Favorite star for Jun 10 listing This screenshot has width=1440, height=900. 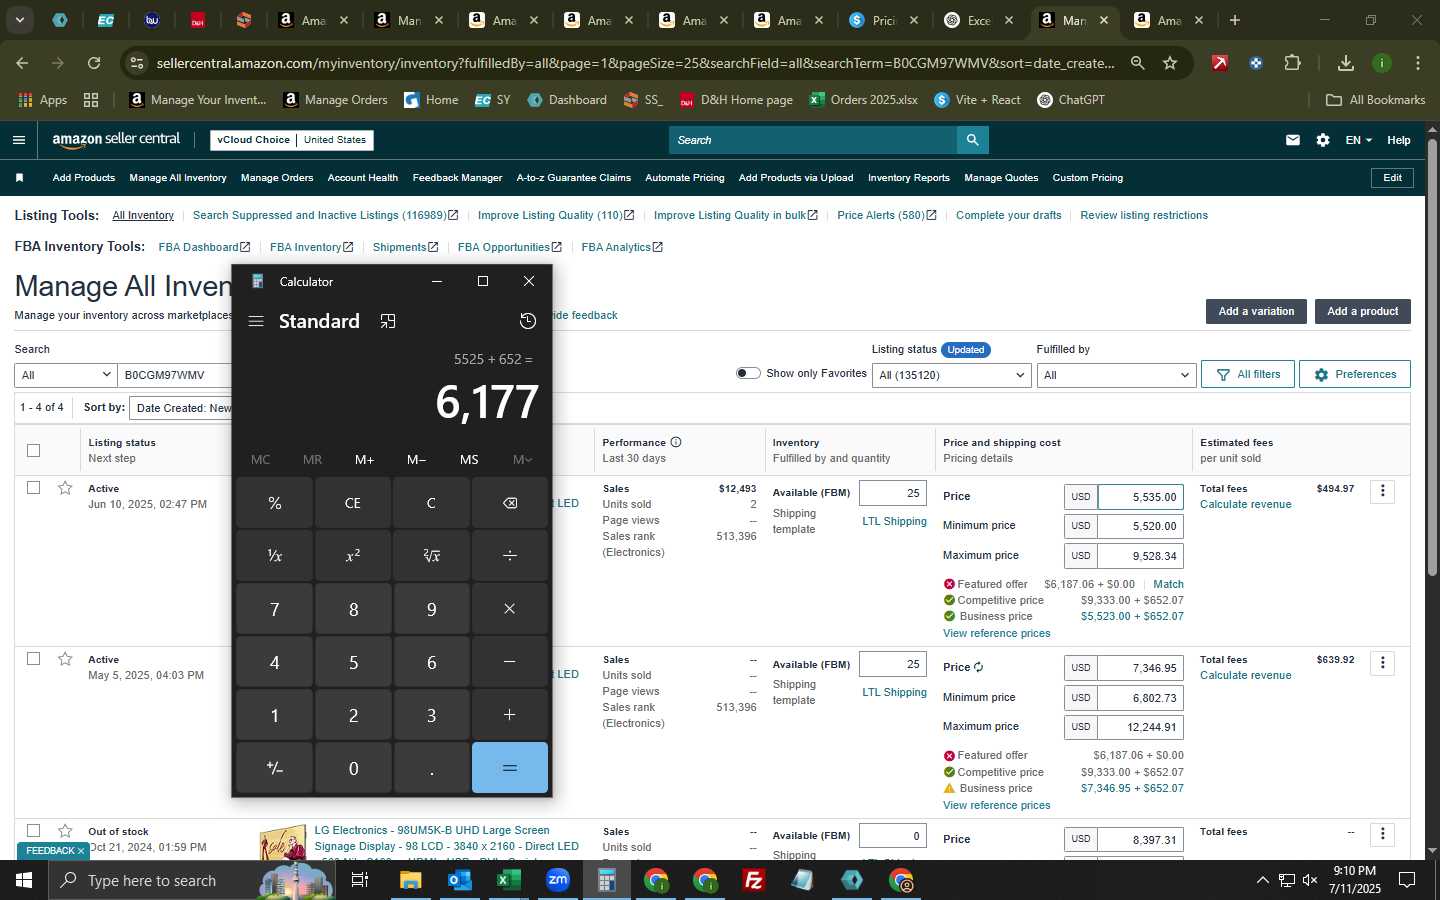(65, 488)
